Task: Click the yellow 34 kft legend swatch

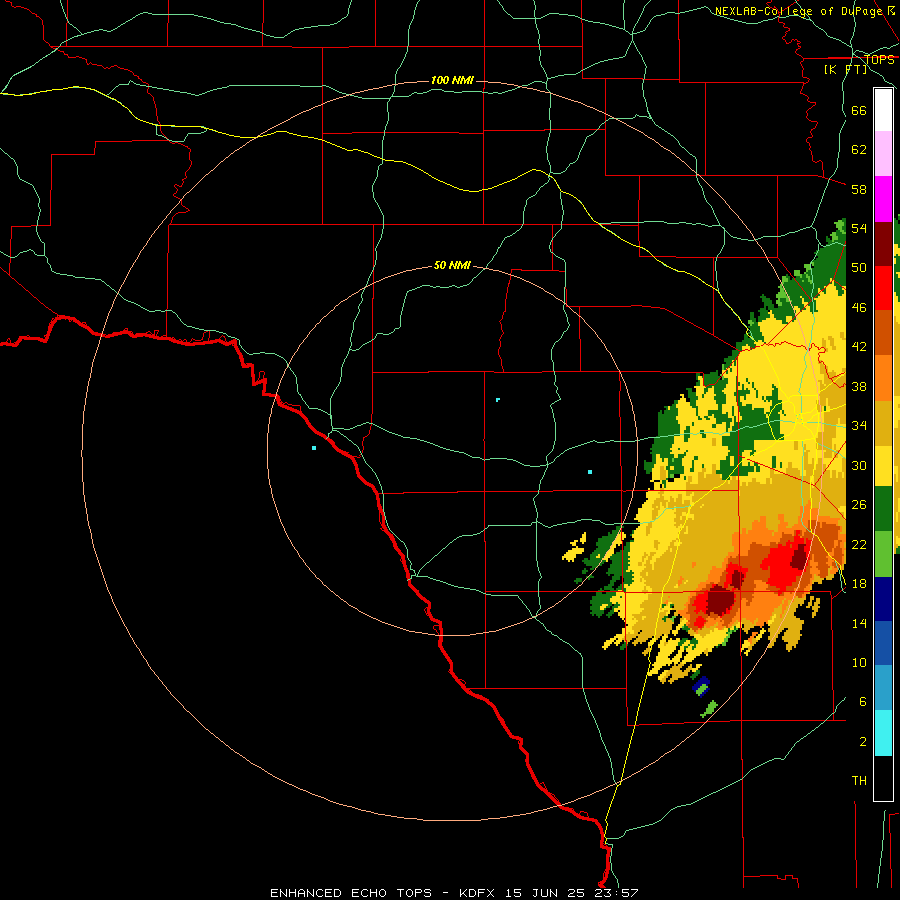Action: point(883,466)
